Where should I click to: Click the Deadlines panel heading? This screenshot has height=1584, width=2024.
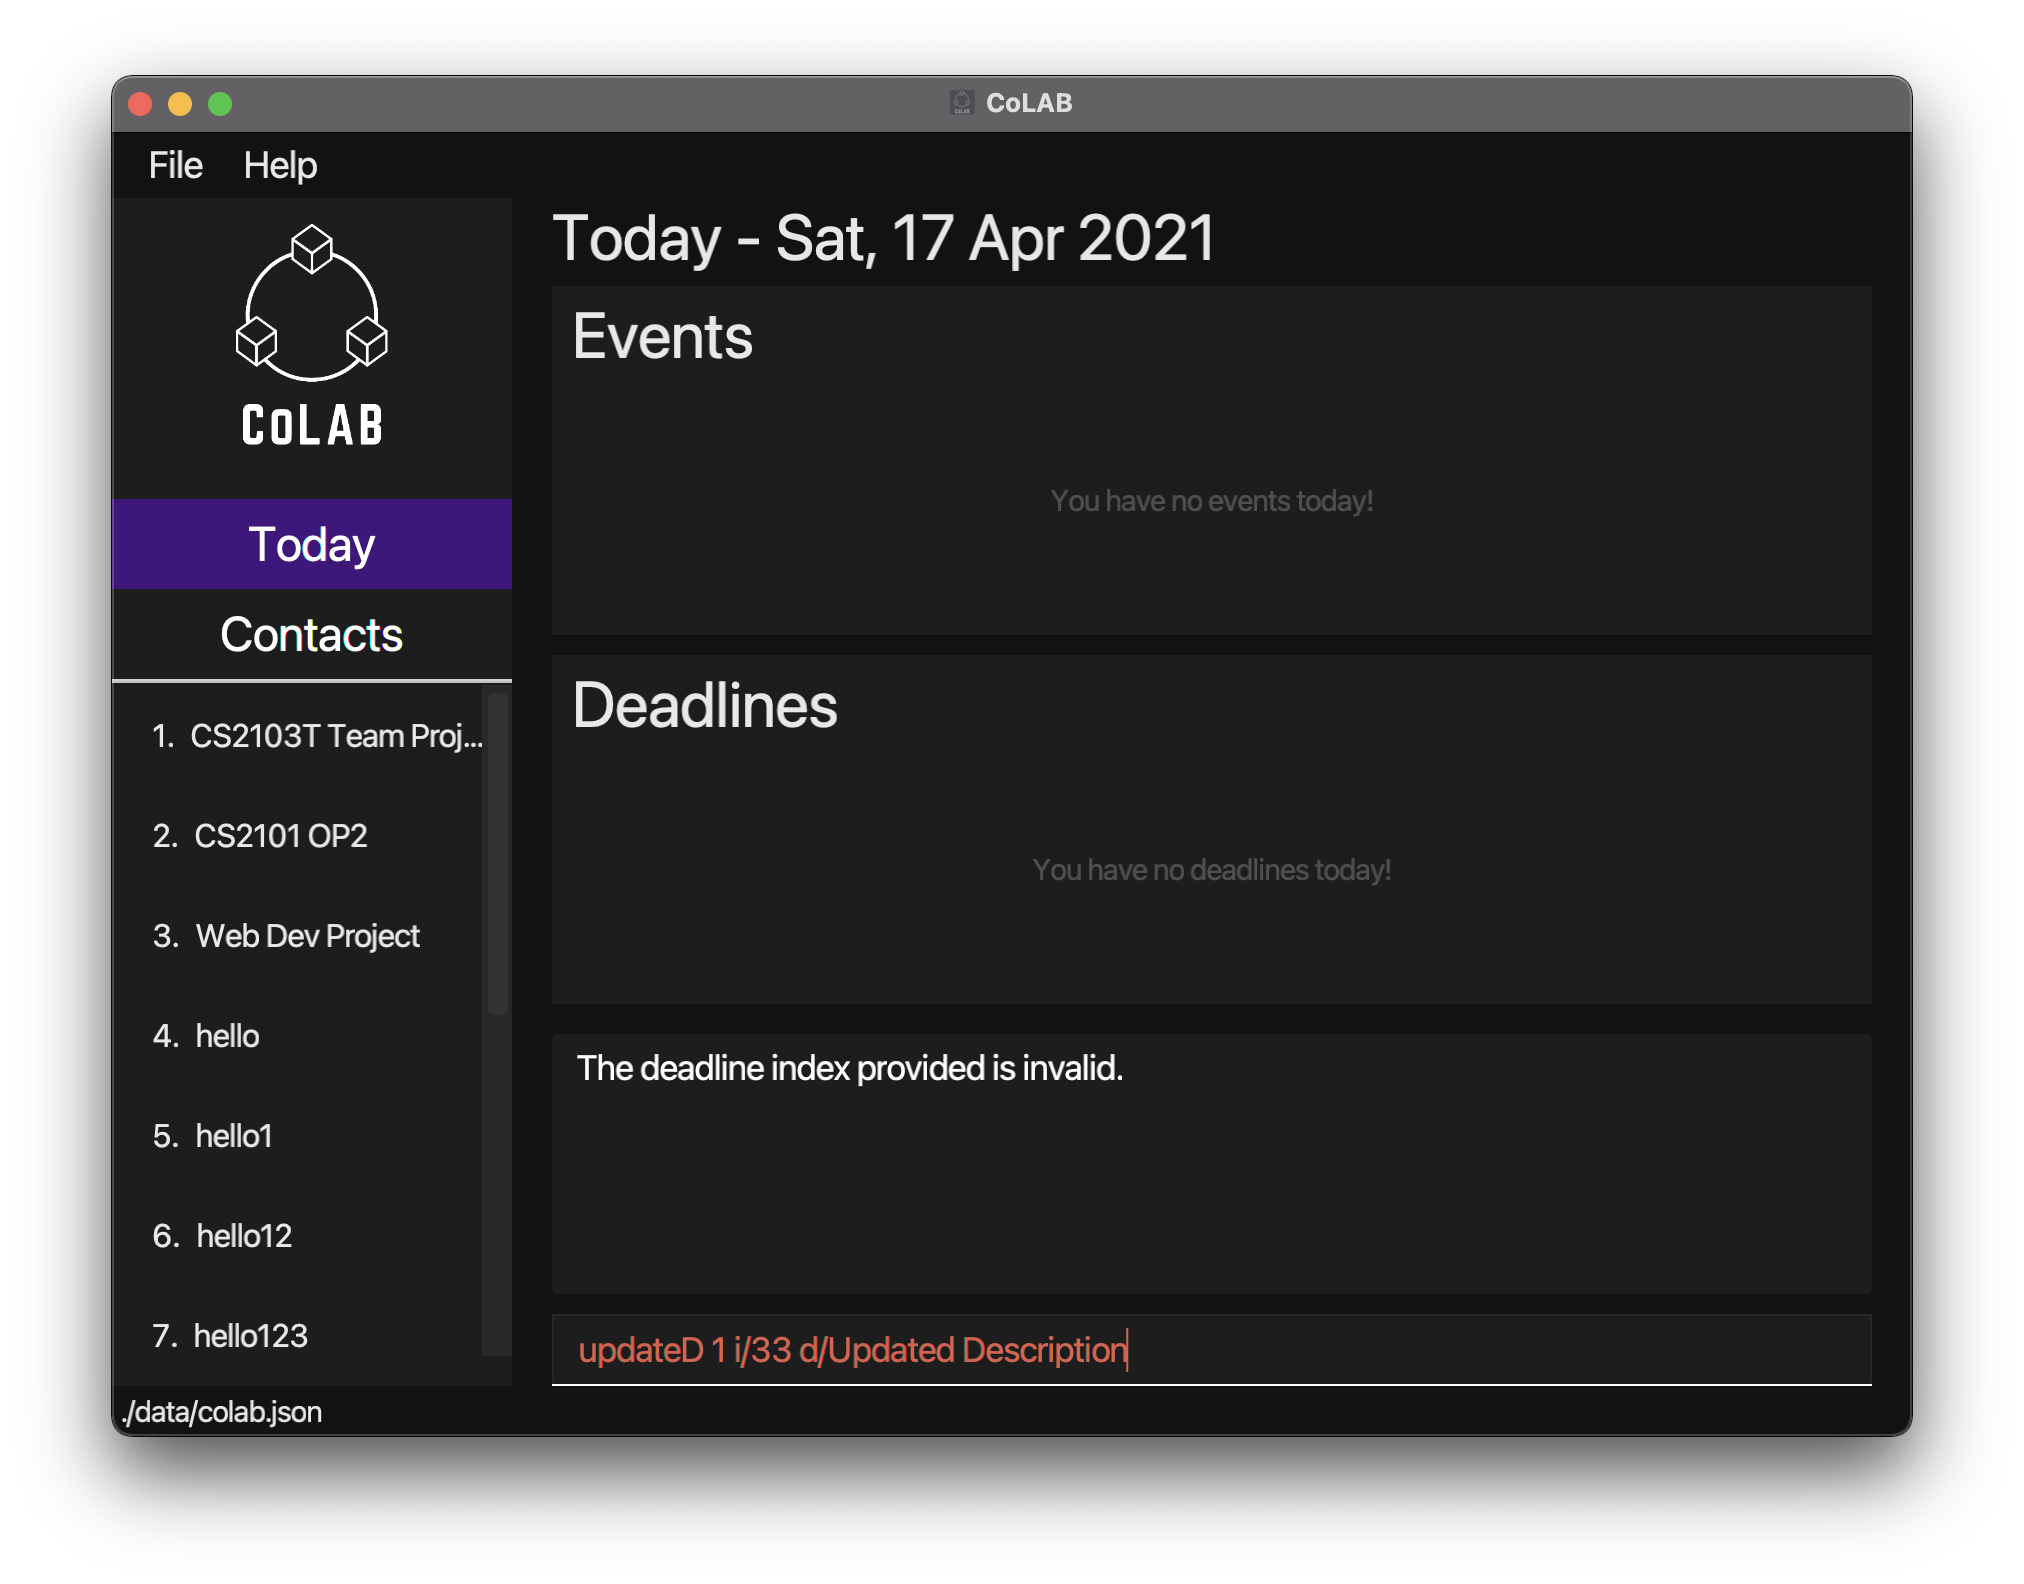point(704,705)
